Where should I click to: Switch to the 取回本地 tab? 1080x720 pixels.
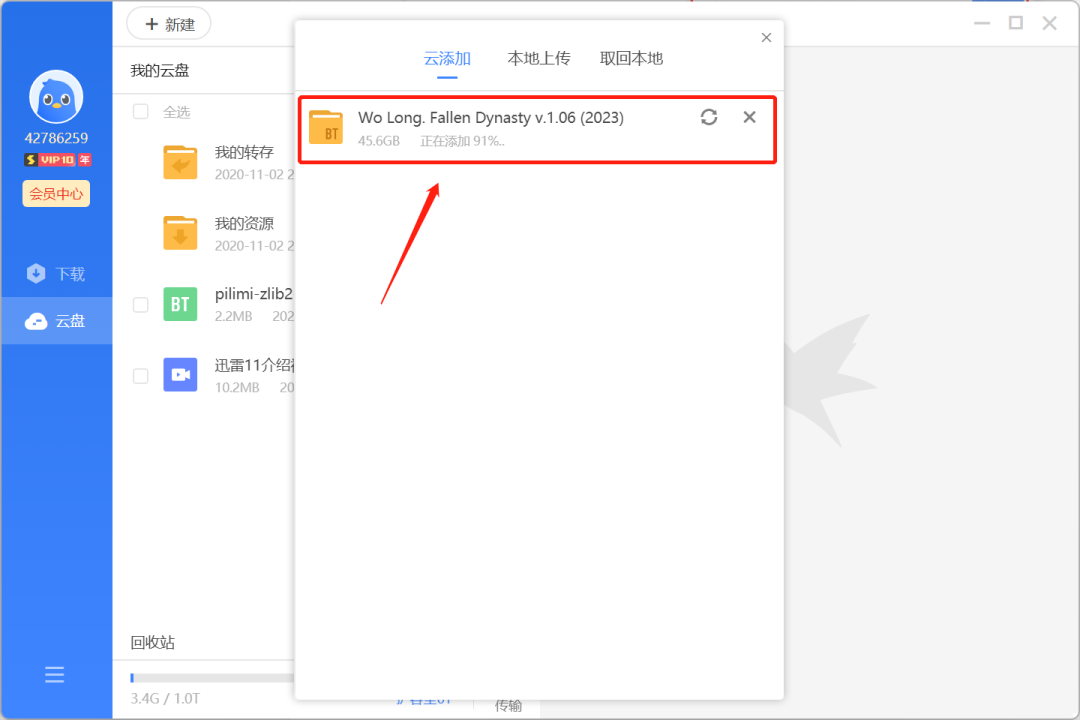pos(631,59)
